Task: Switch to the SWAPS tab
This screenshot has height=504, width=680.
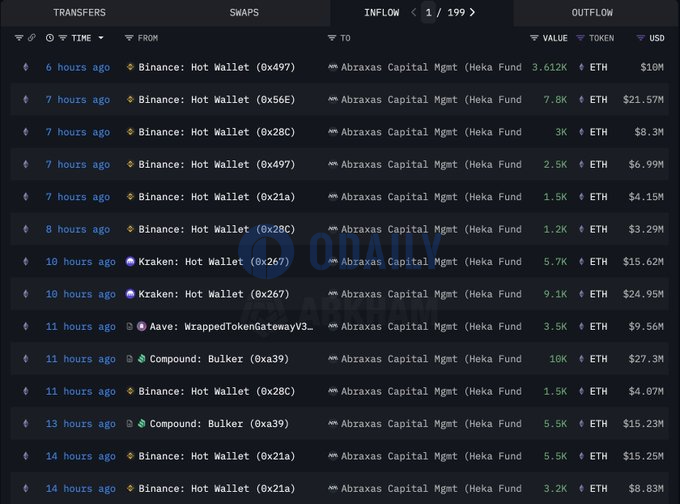Action: (x=244, y=13)
